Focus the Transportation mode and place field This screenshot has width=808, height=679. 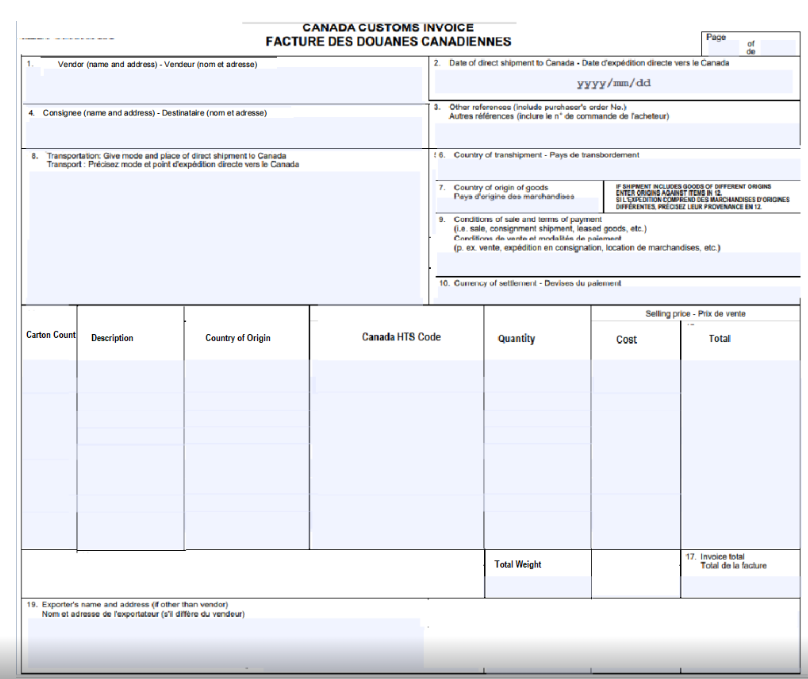pos(225,235)
